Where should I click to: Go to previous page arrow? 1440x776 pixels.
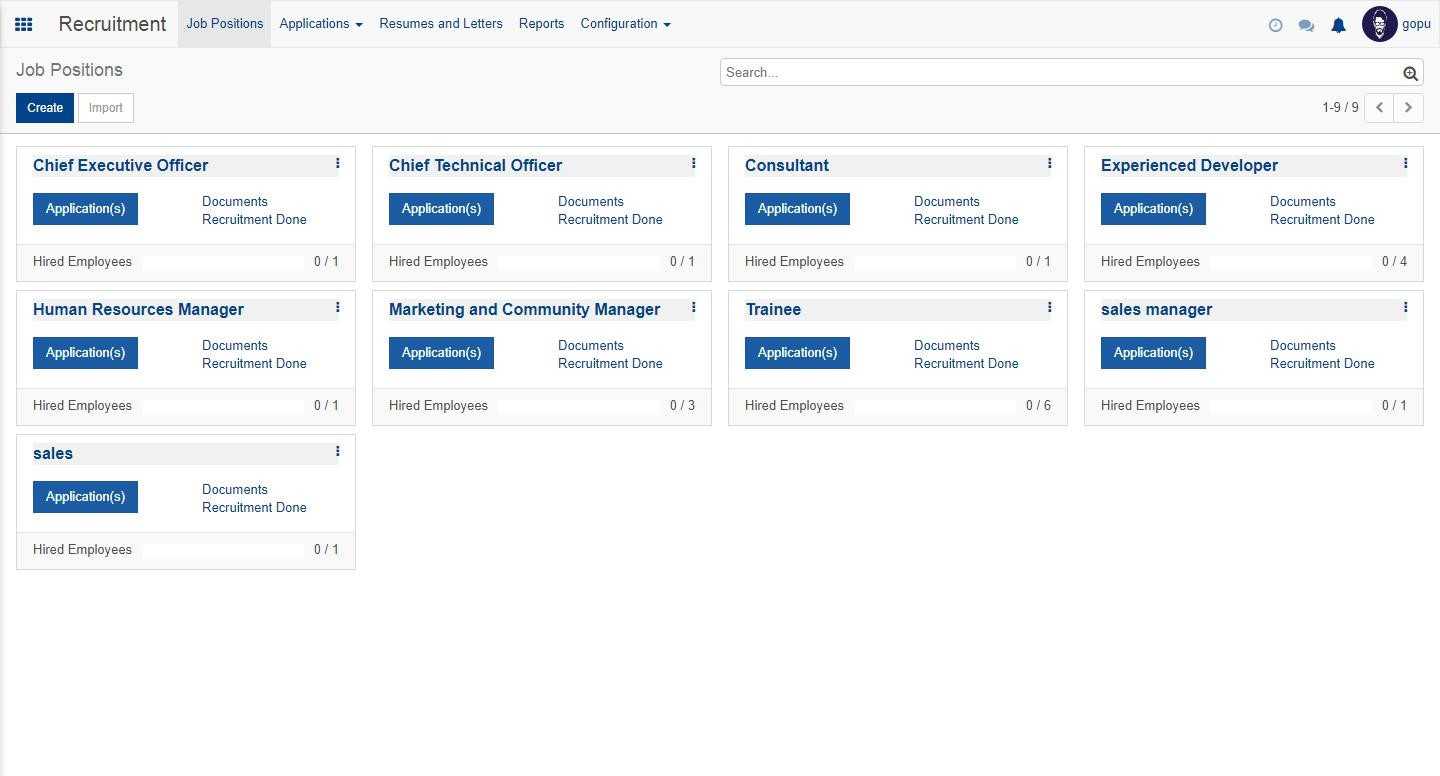1379,108
